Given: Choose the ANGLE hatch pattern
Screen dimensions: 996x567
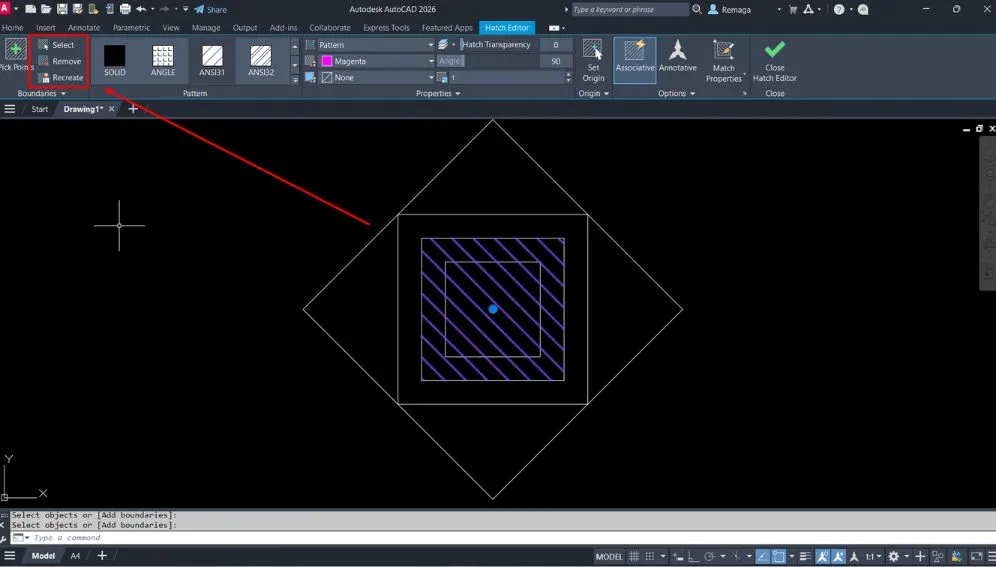Looking at the screenshot, I should pyautogui.click(x=163, y=60).
